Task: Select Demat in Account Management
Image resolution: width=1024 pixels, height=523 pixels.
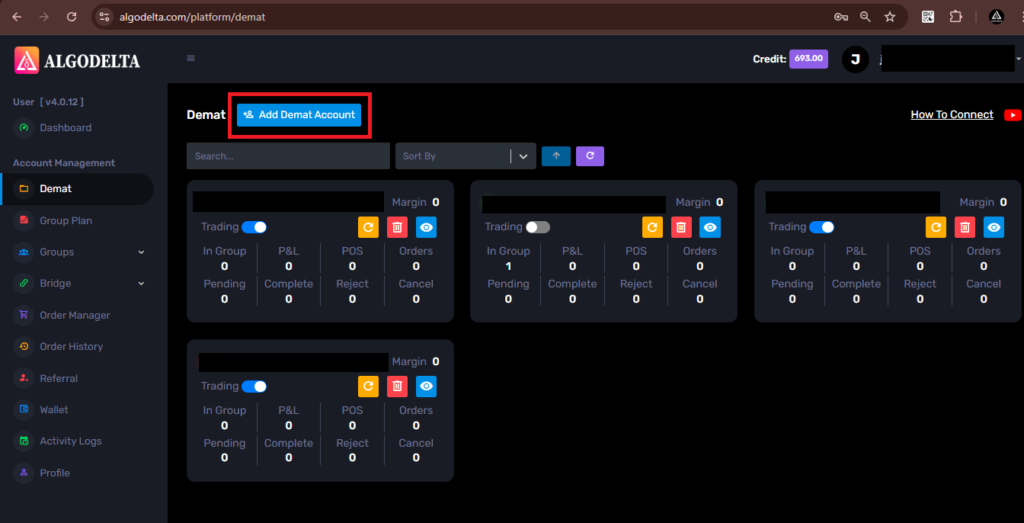Action: click(x=78, y=189)
